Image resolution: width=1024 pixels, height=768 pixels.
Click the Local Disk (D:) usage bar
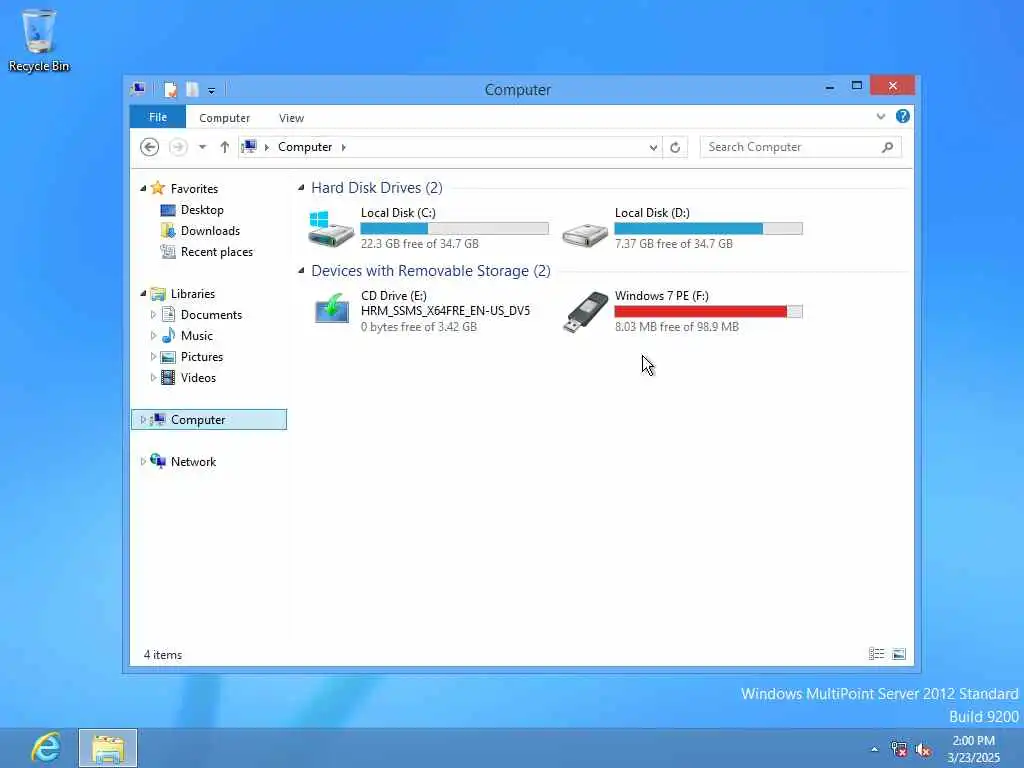coord(709,229)
